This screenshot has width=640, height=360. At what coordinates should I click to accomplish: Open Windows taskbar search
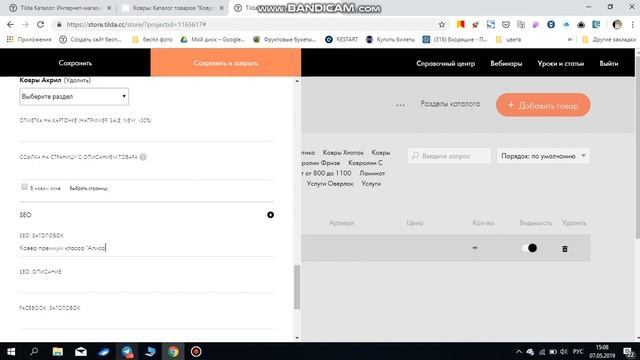pyautogui.click(x=34, y=351)
